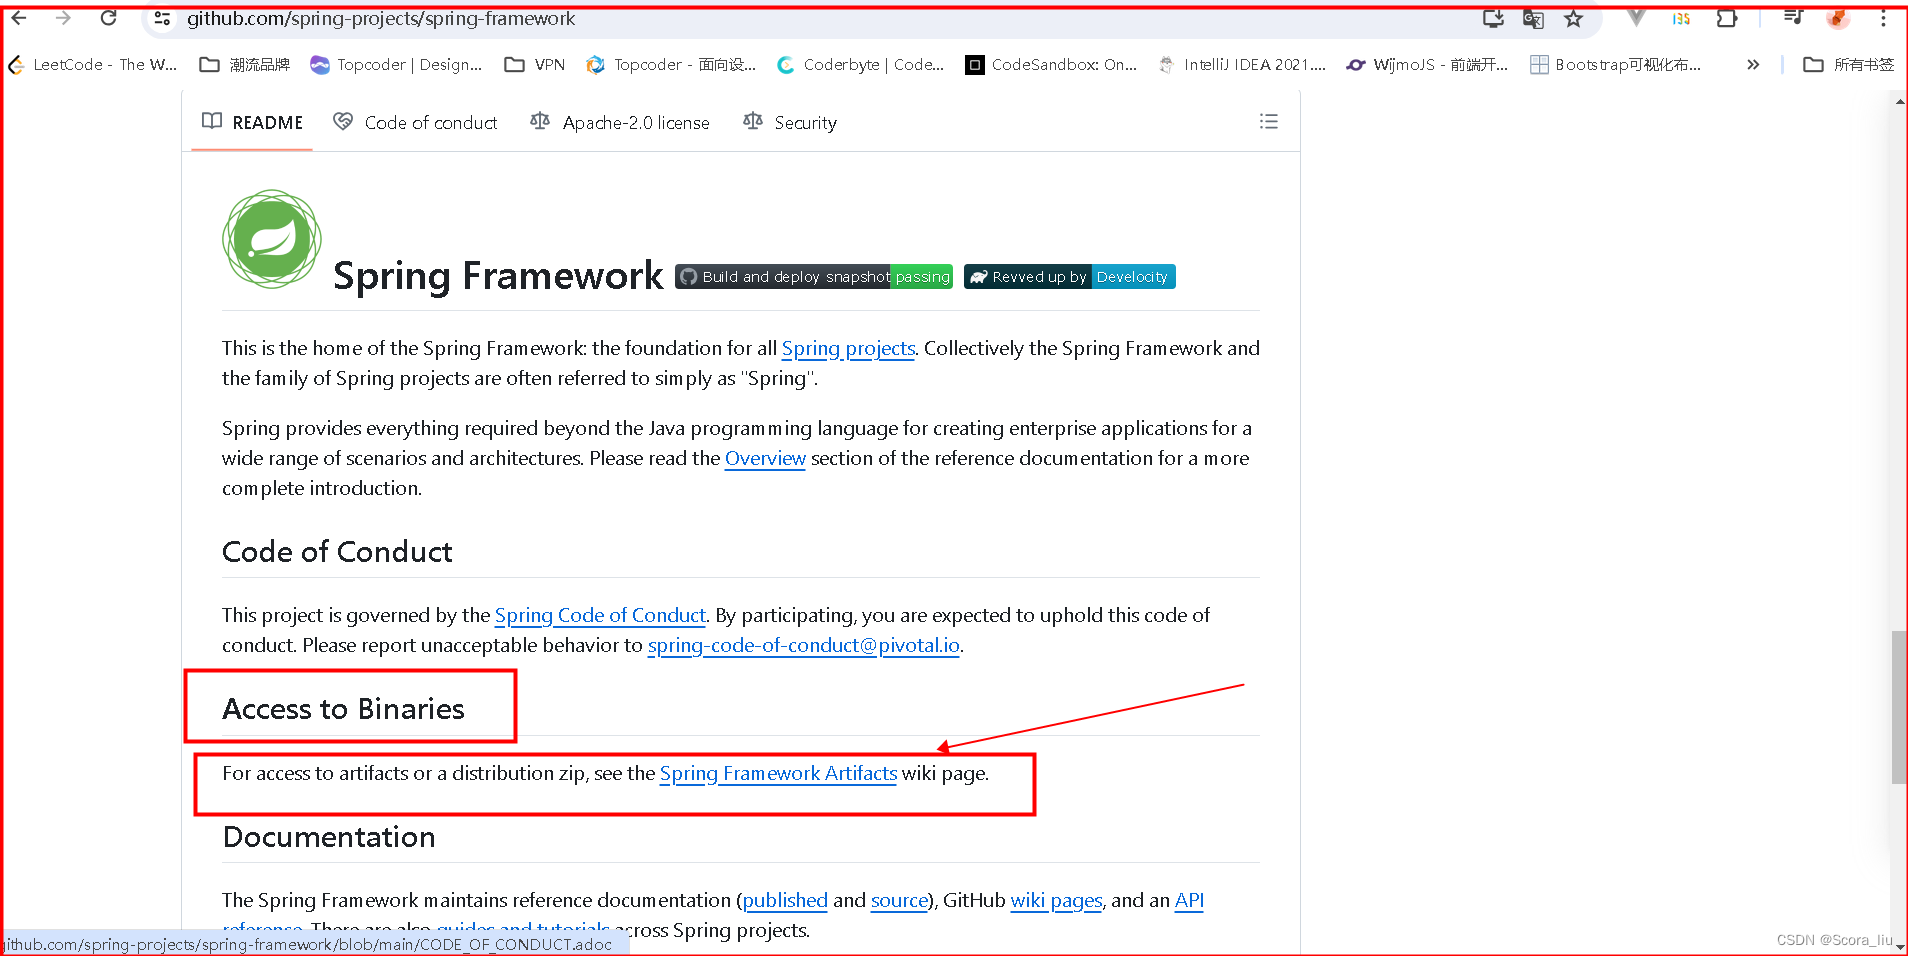The height and width of the screenshot is (956, 1908).
Task: Go back with the browser back arrow
Action: [19, 18]
